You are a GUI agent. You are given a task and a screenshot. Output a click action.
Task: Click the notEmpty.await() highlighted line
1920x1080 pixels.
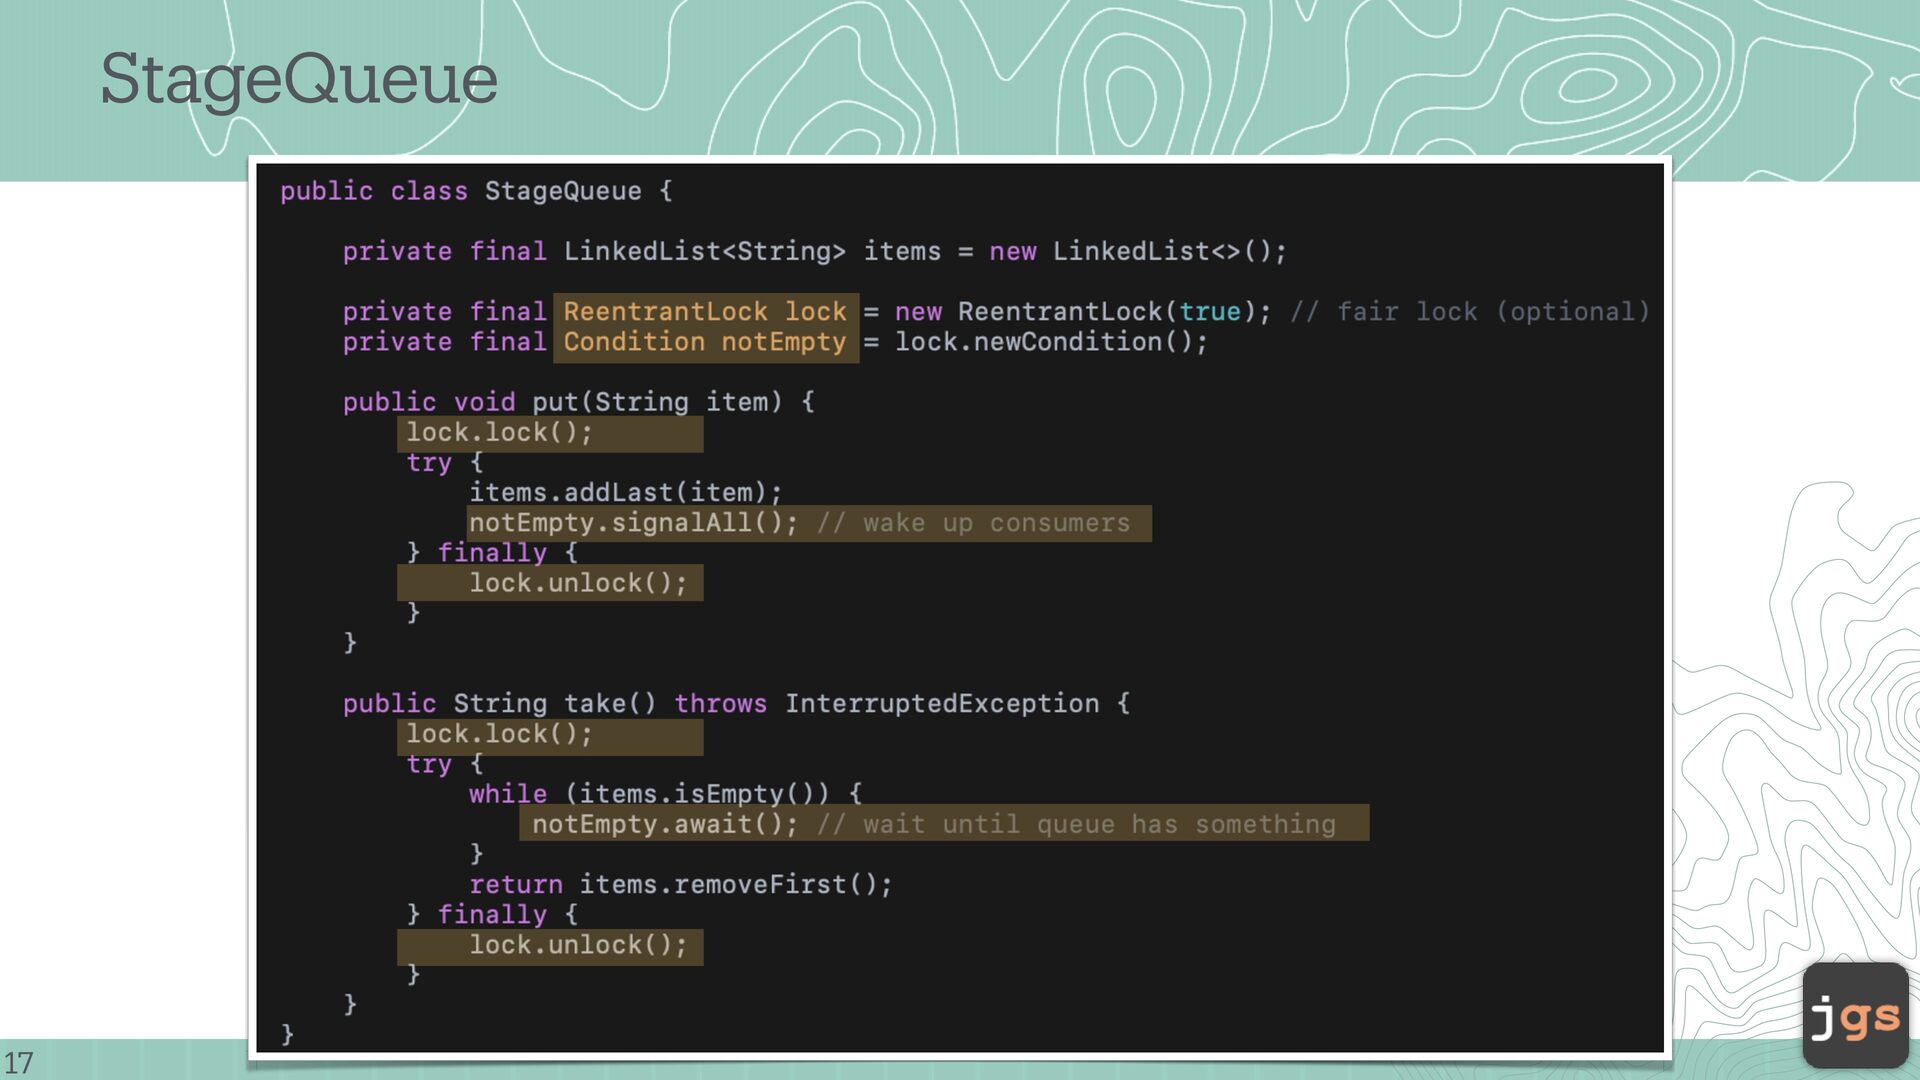pos(665,824)
